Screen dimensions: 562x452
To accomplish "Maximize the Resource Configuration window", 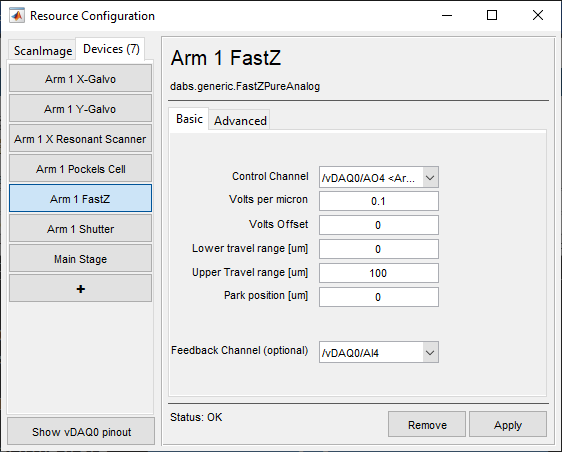I will click(492, 15).
